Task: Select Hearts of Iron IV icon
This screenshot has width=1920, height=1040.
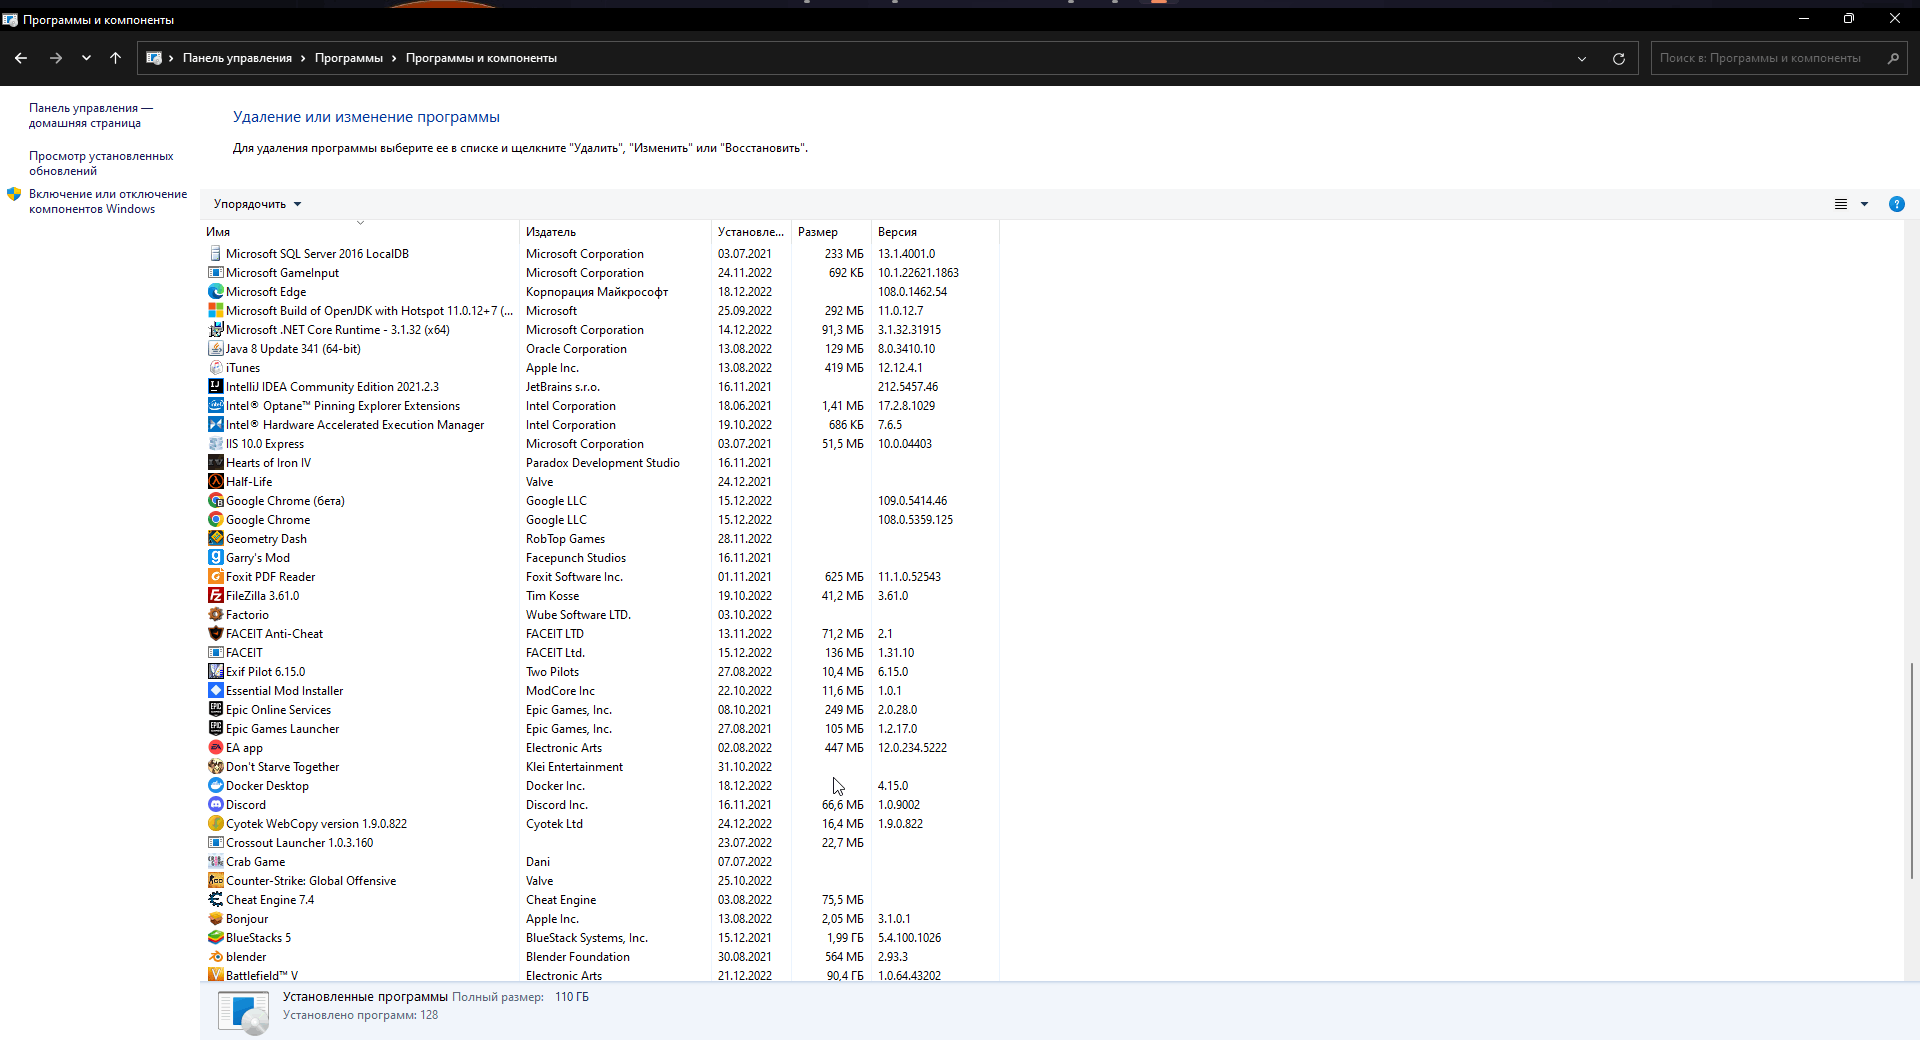Action: point(215,463)
